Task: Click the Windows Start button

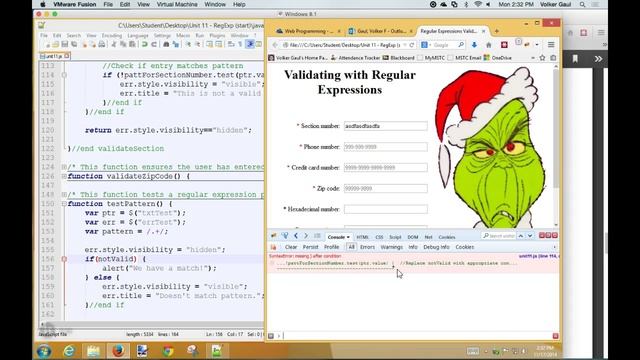Action: 44,351
